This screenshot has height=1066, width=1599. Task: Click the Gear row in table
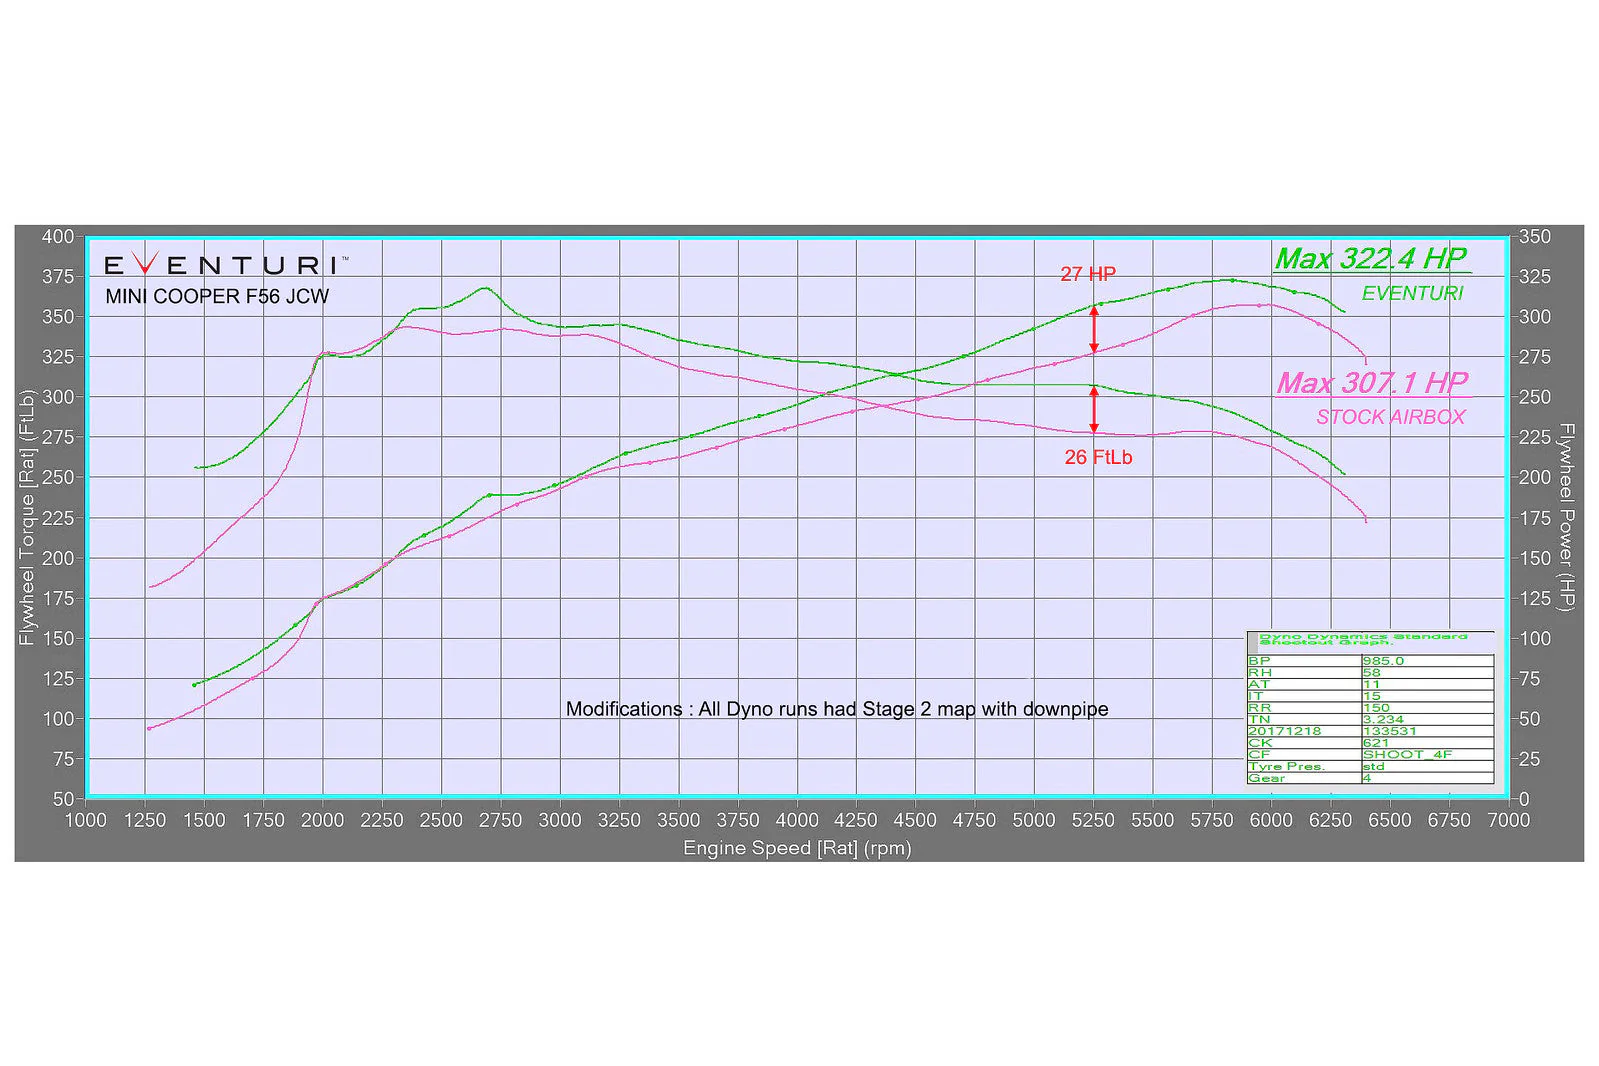pos(1370,778)
